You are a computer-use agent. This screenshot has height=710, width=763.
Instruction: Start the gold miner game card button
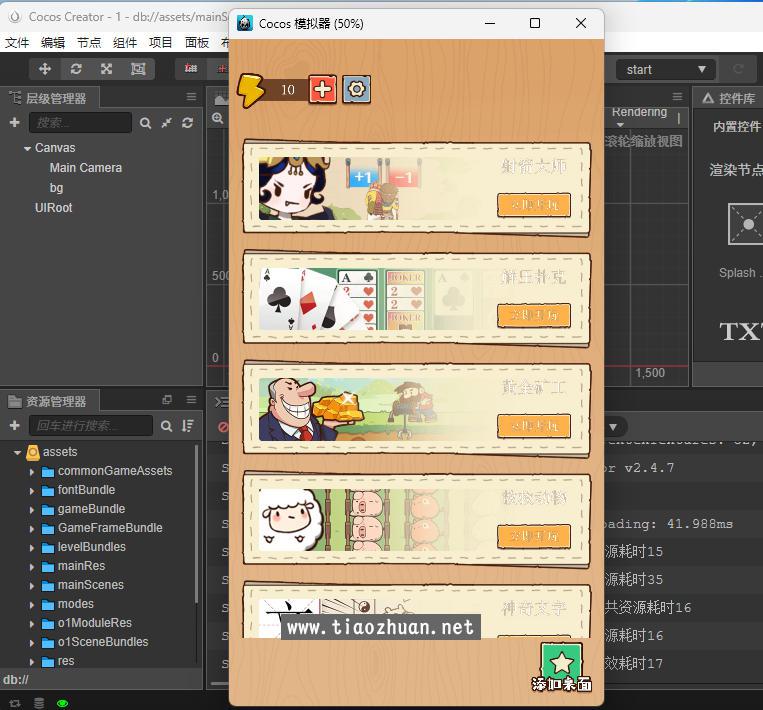[x=534, y=426]
